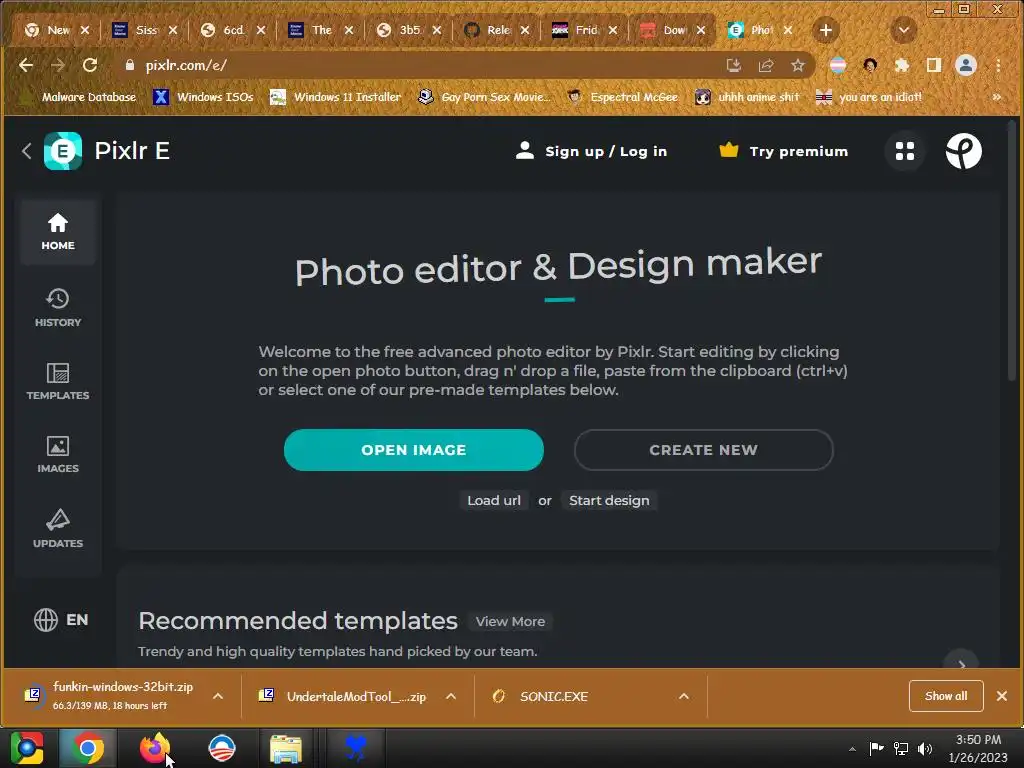Switch to the Dow browser tab
This screenshot has width=1024, height=768.
point(673,30)
